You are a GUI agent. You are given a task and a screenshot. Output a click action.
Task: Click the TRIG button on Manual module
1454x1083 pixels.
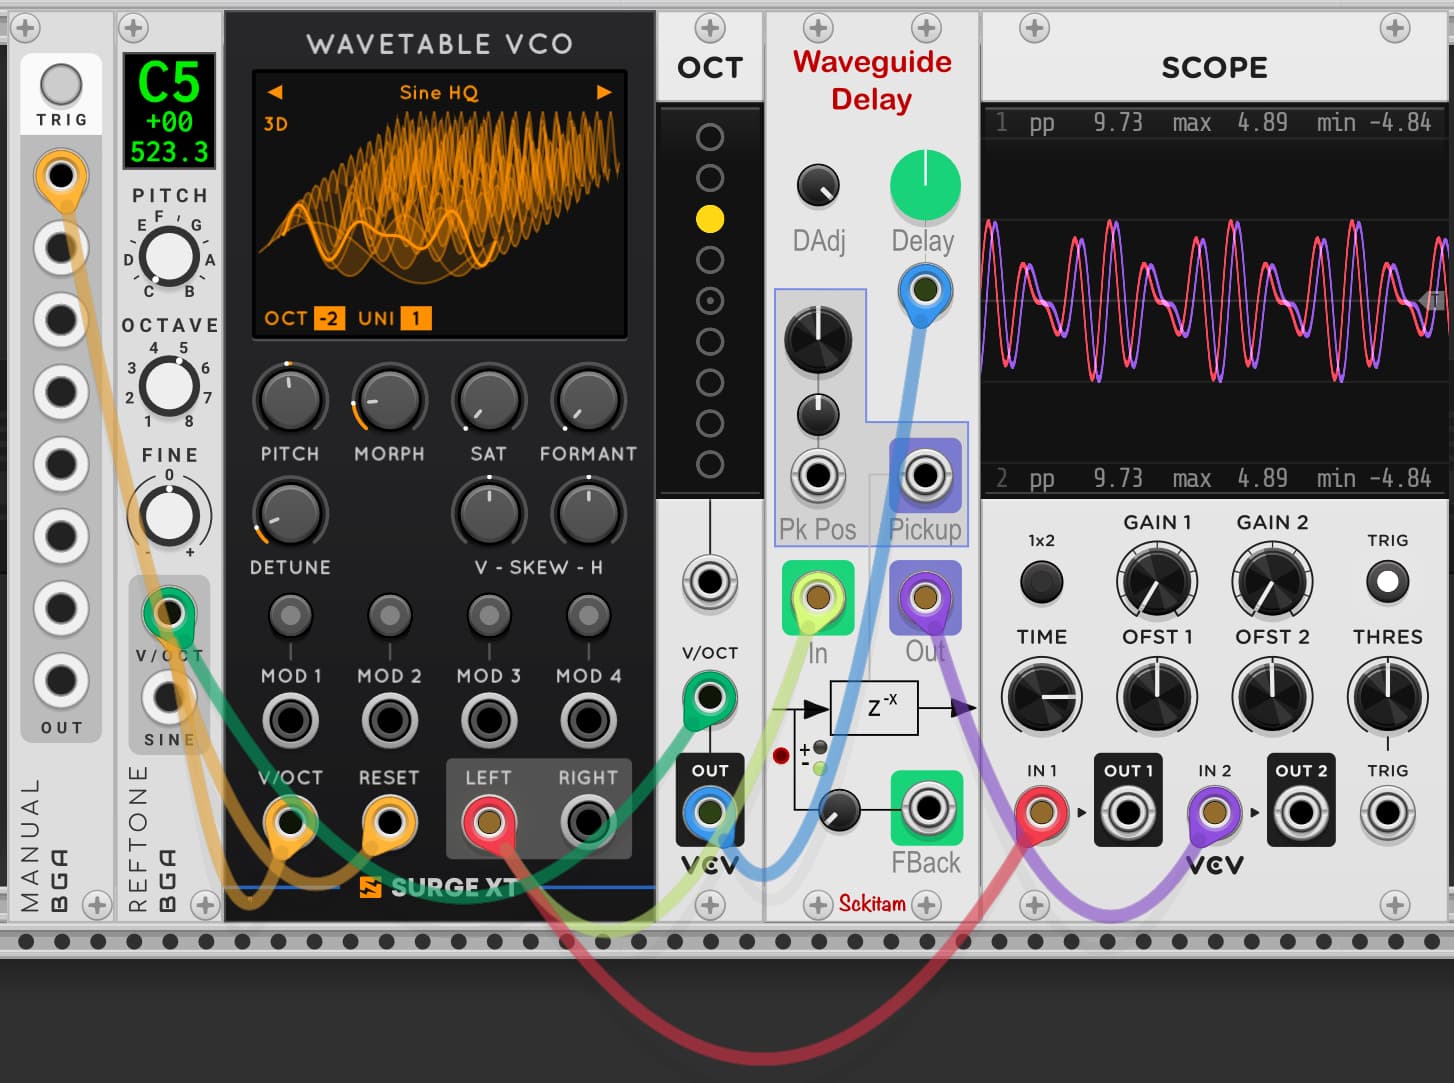(61, 85)
